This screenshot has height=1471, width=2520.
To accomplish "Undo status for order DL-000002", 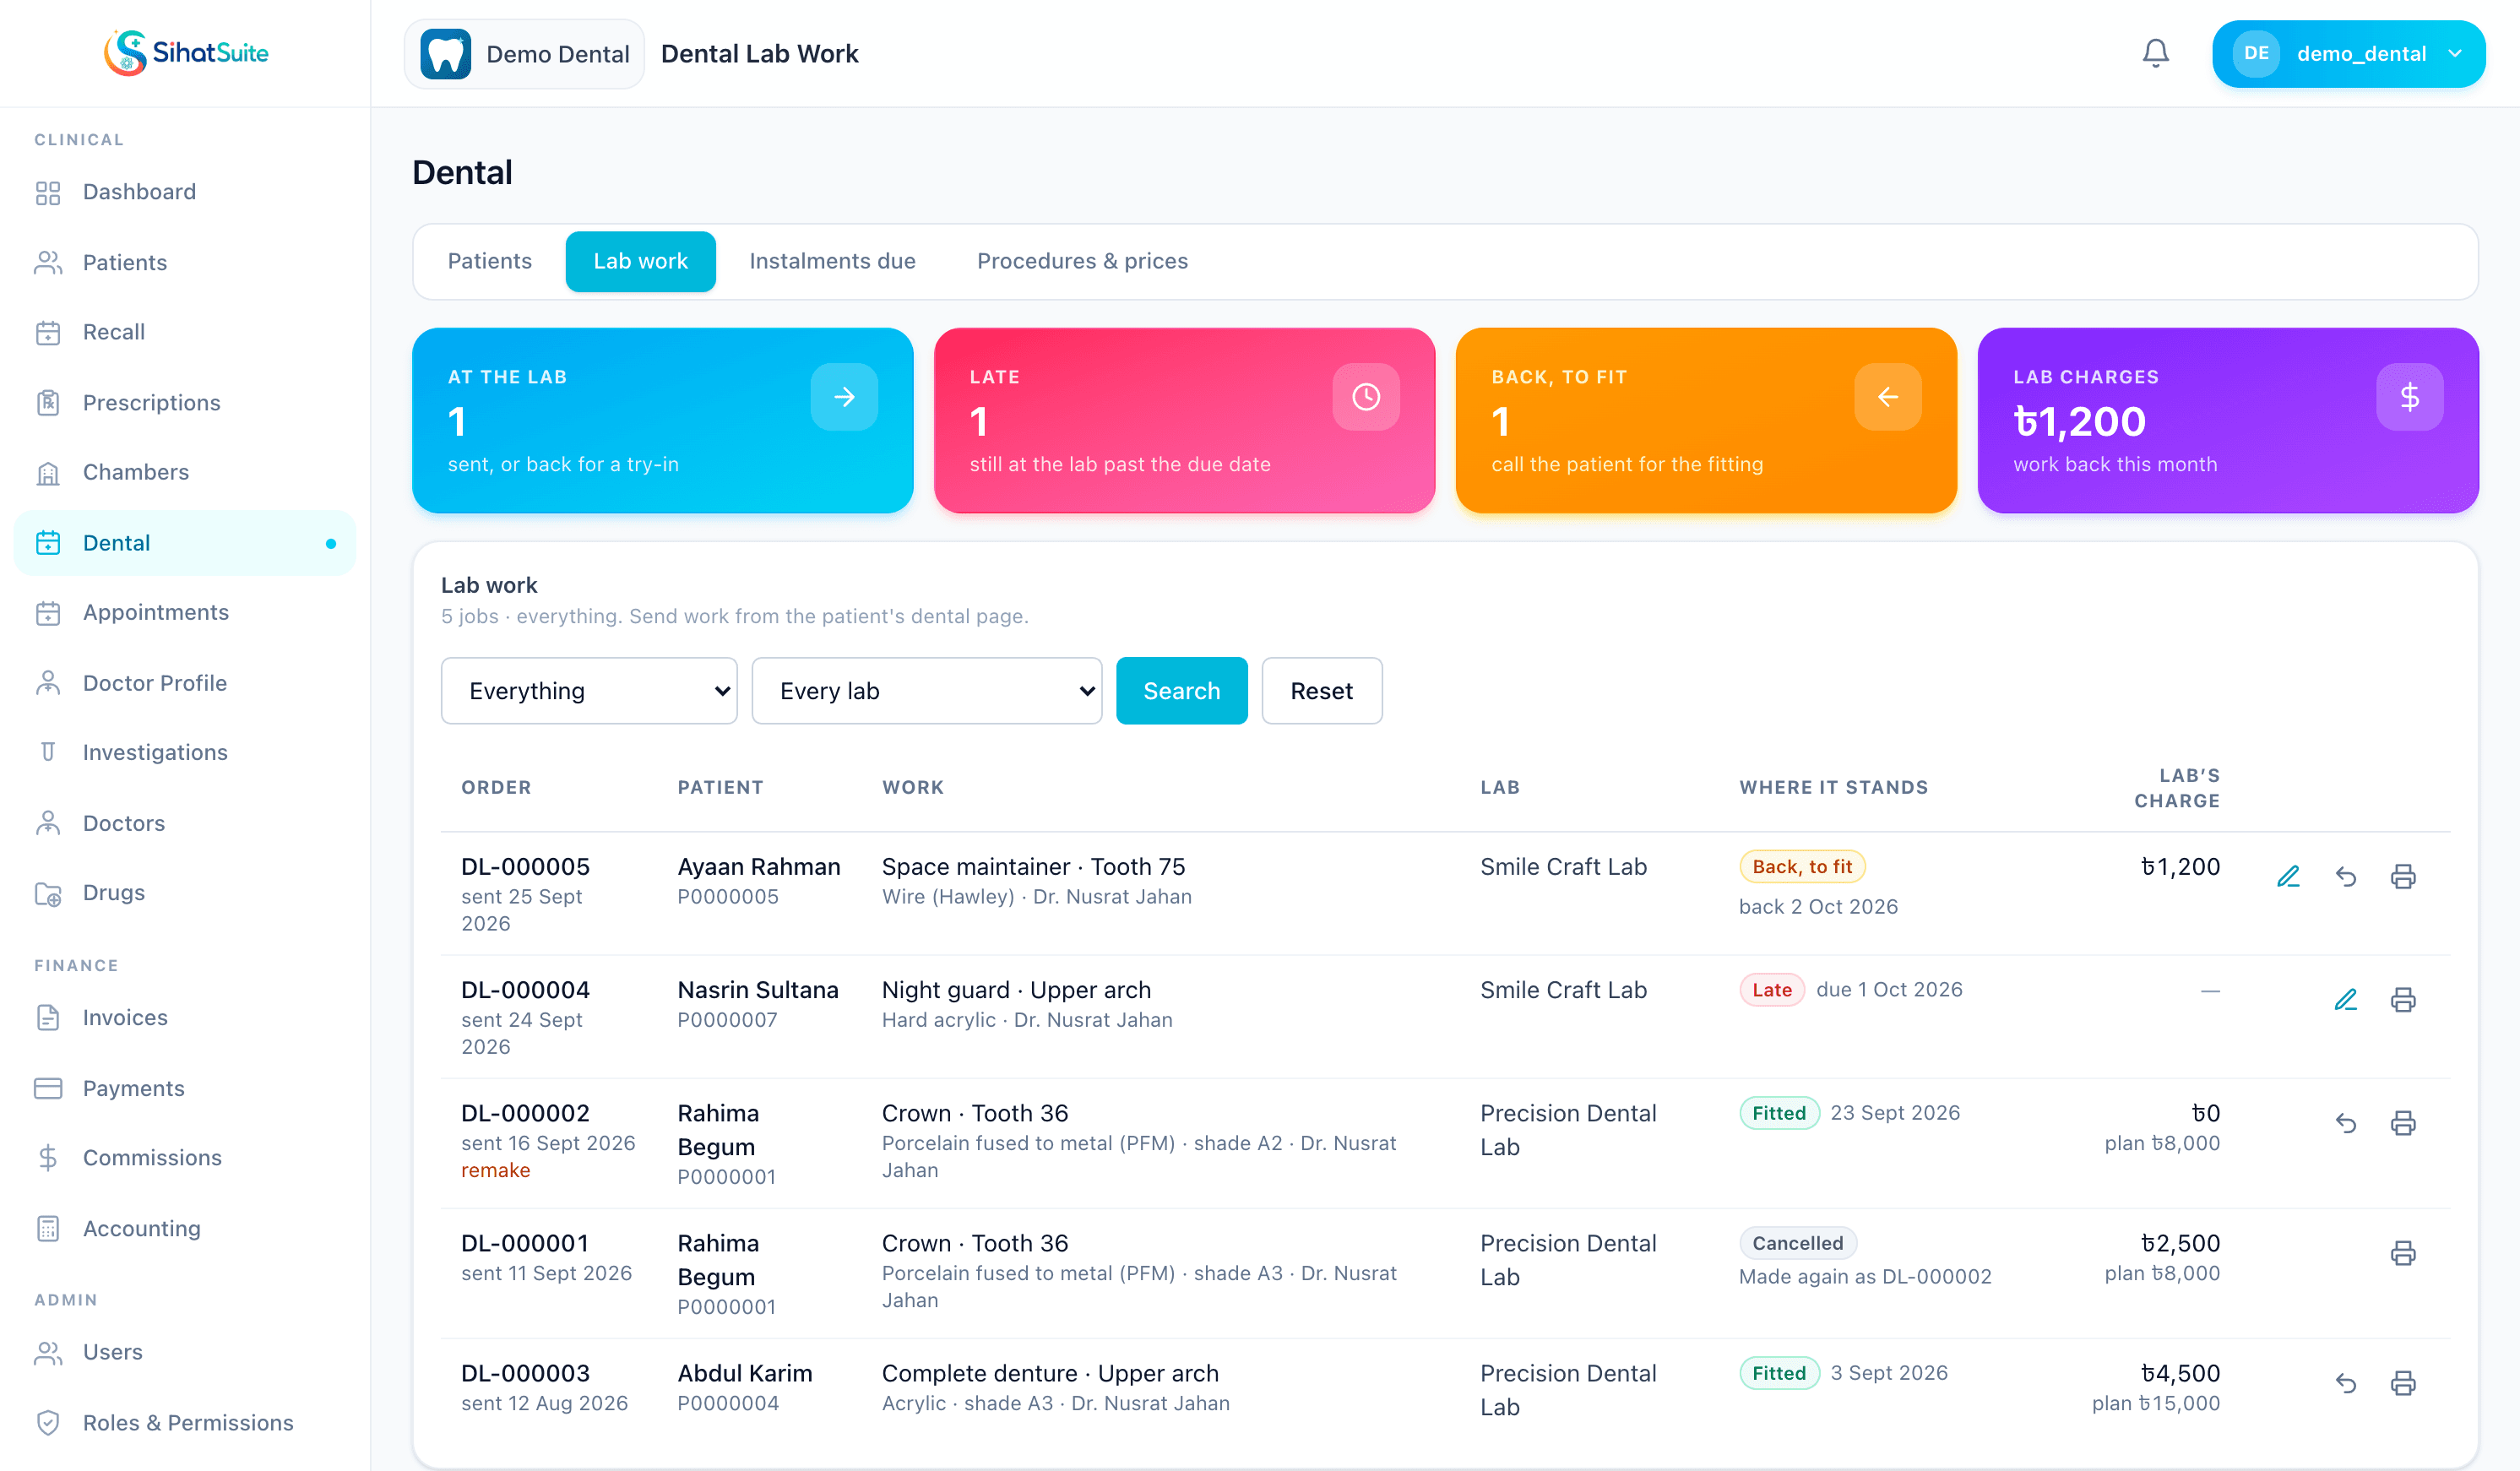I will [2346, 1123].
